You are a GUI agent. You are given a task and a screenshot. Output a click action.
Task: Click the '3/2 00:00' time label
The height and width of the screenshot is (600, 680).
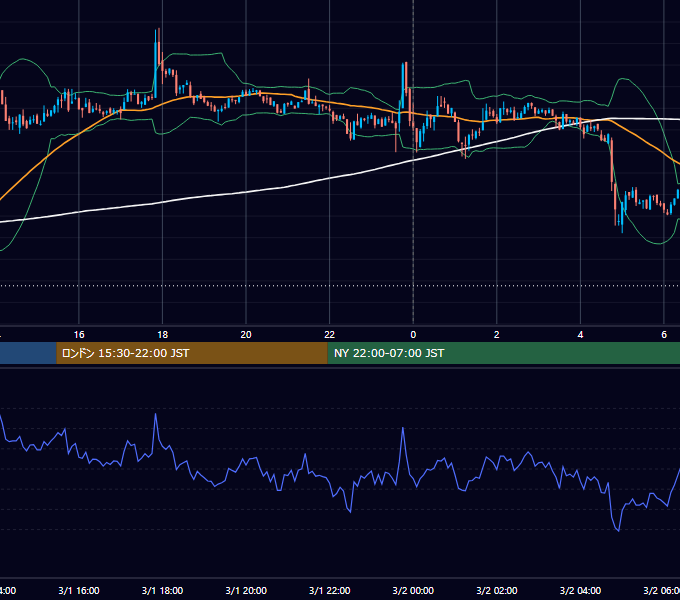click(x=413, y=590)
